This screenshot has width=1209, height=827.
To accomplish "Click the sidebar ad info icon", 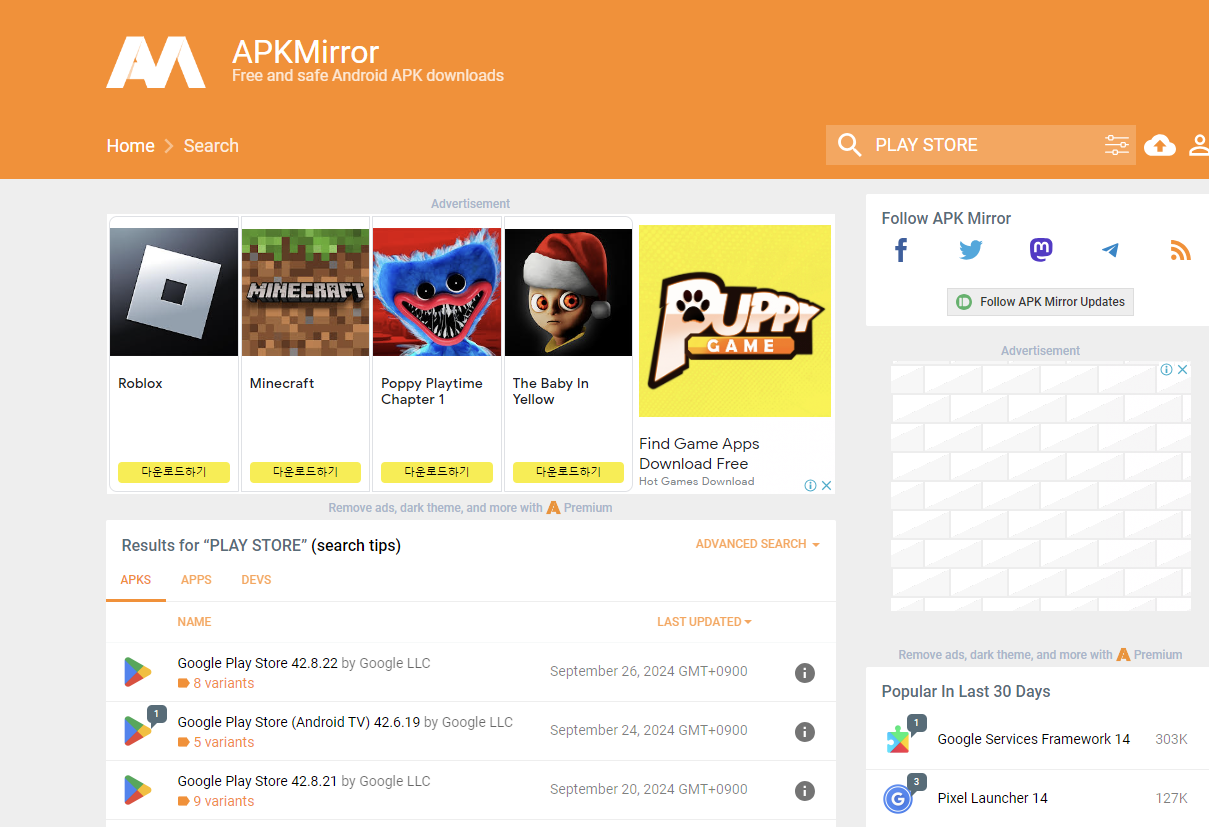I will tap(1166, 370).
